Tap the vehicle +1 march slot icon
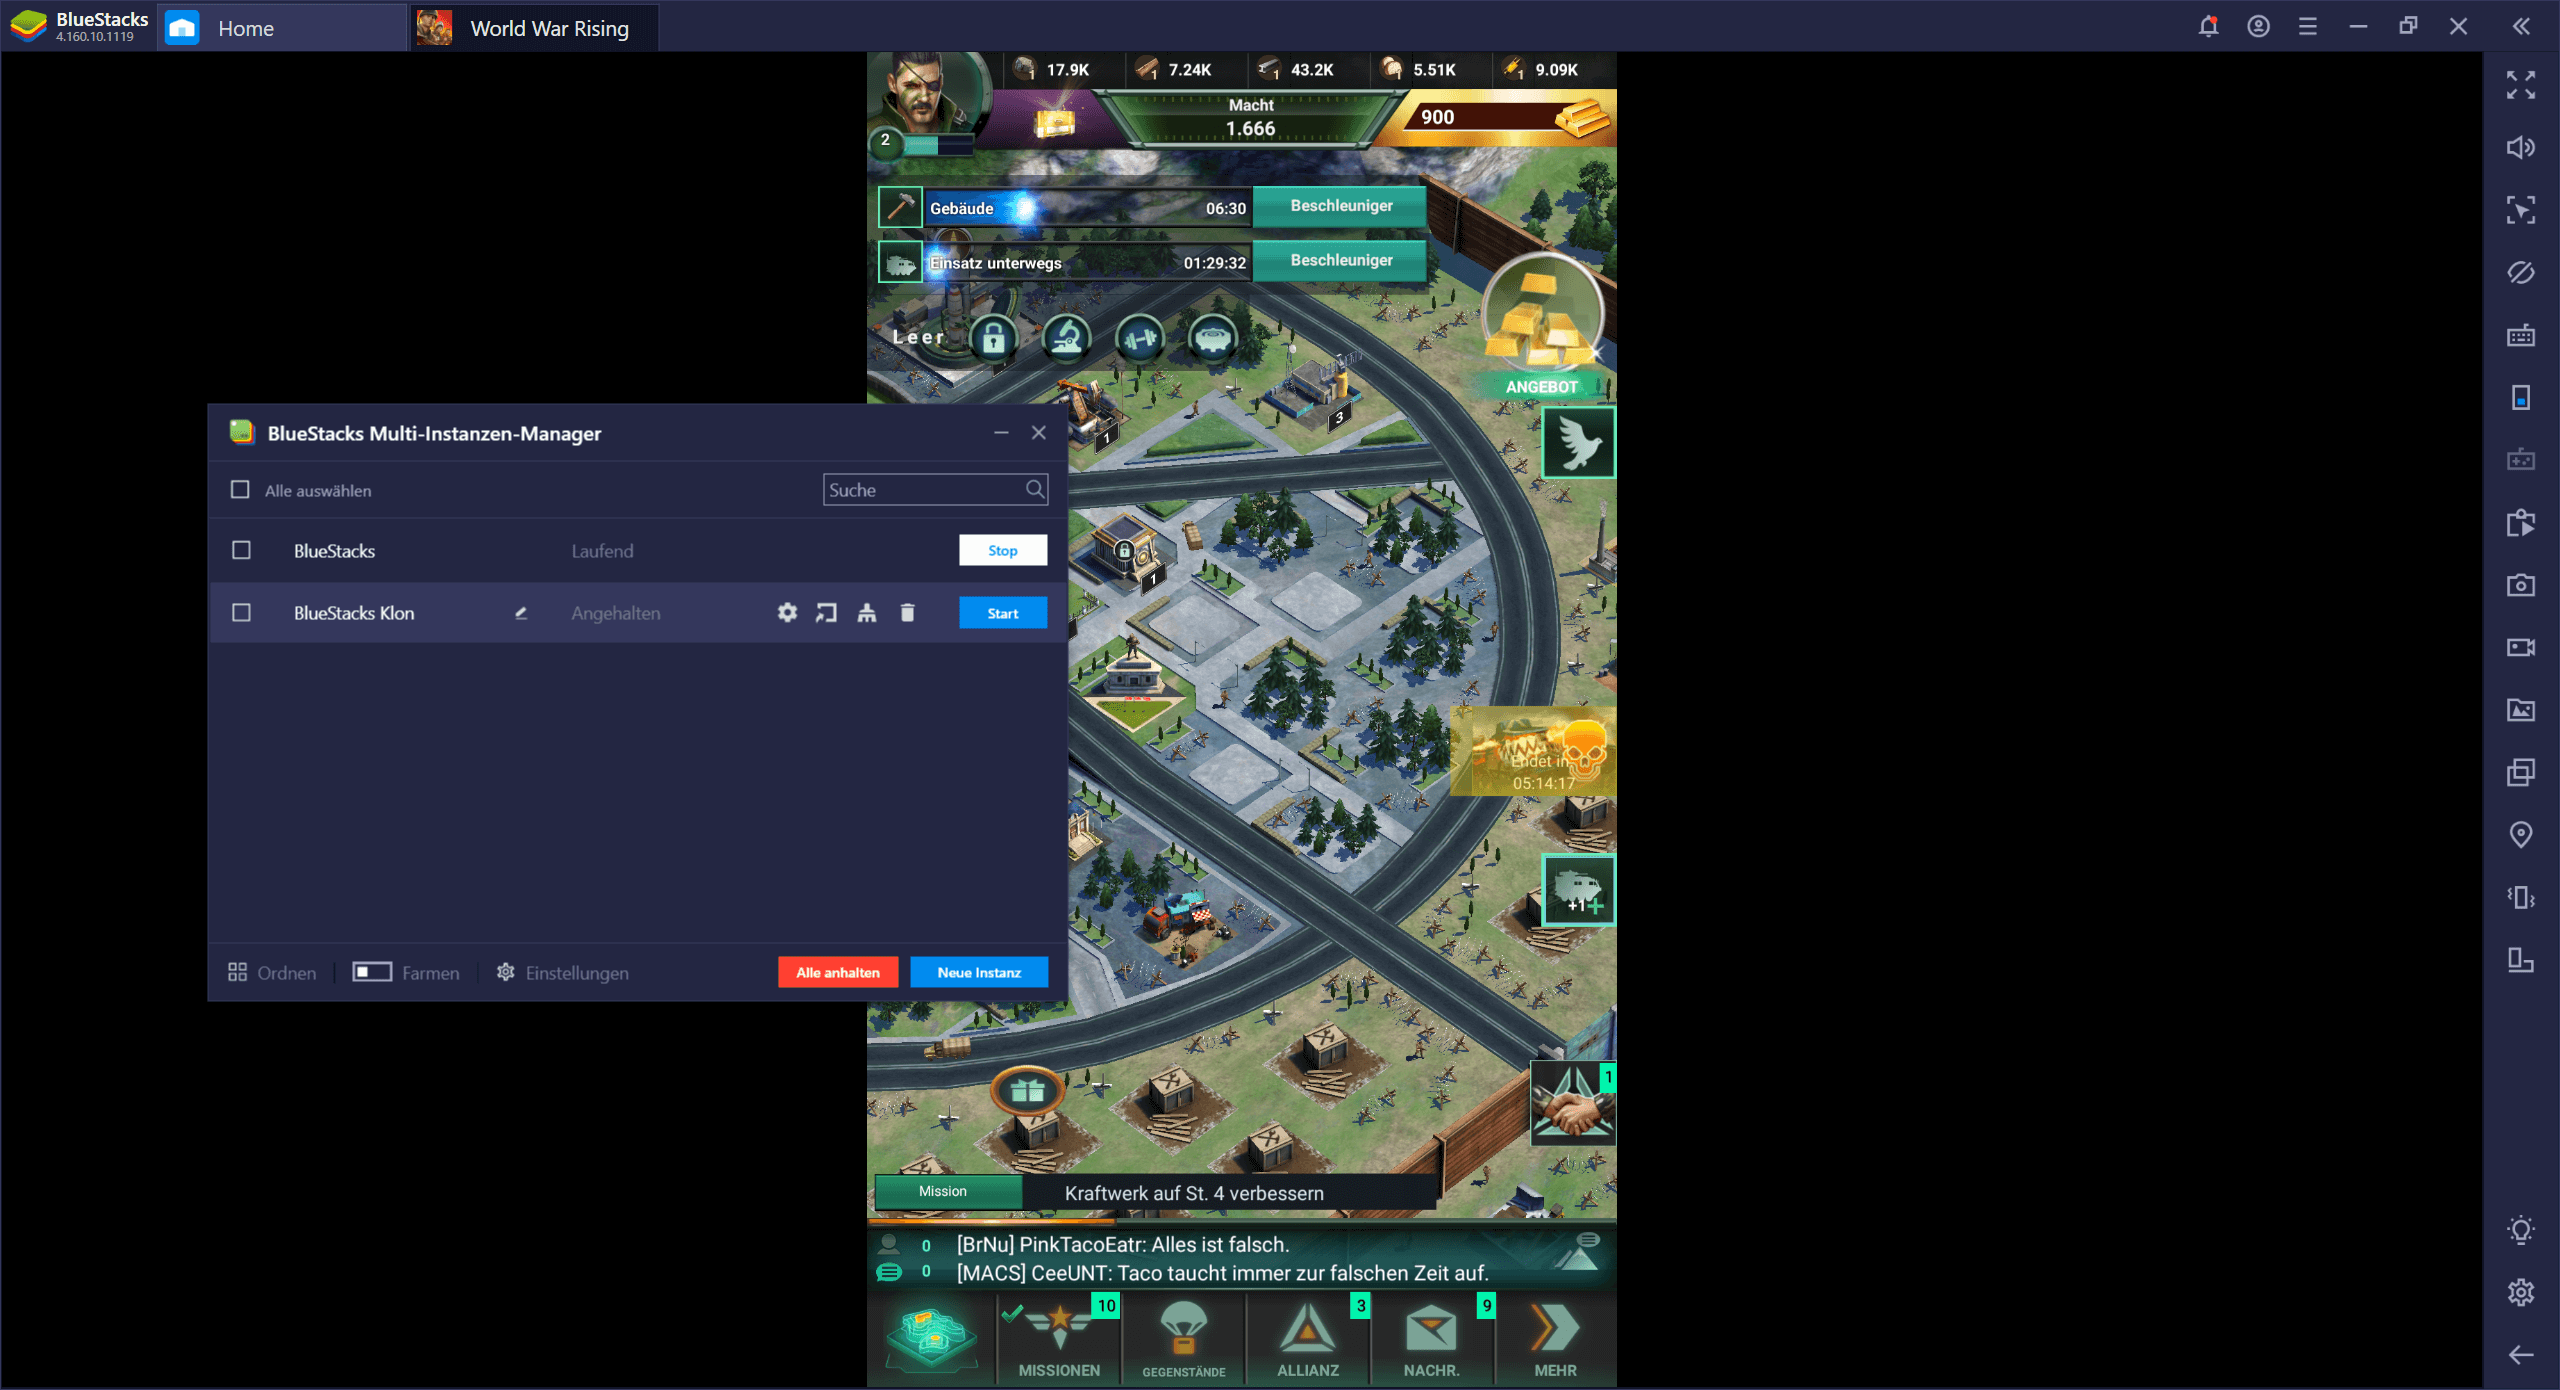2560x1390 pixels. (1578, 890)
